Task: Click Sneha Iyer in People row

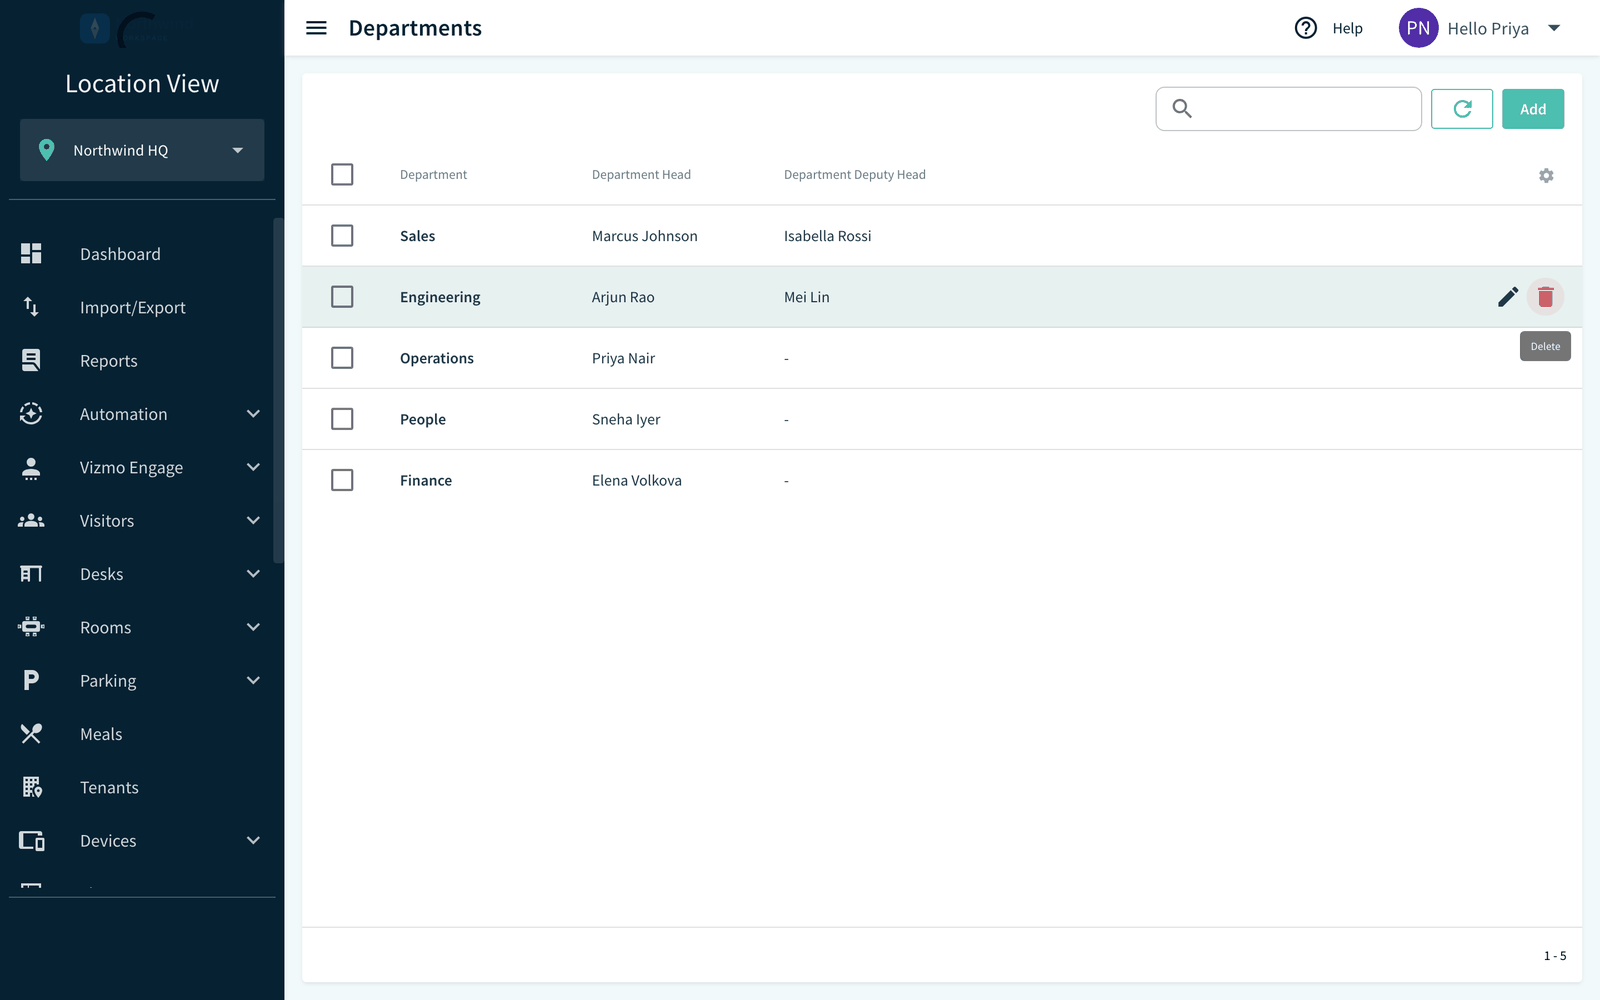Action: (626, 419)
